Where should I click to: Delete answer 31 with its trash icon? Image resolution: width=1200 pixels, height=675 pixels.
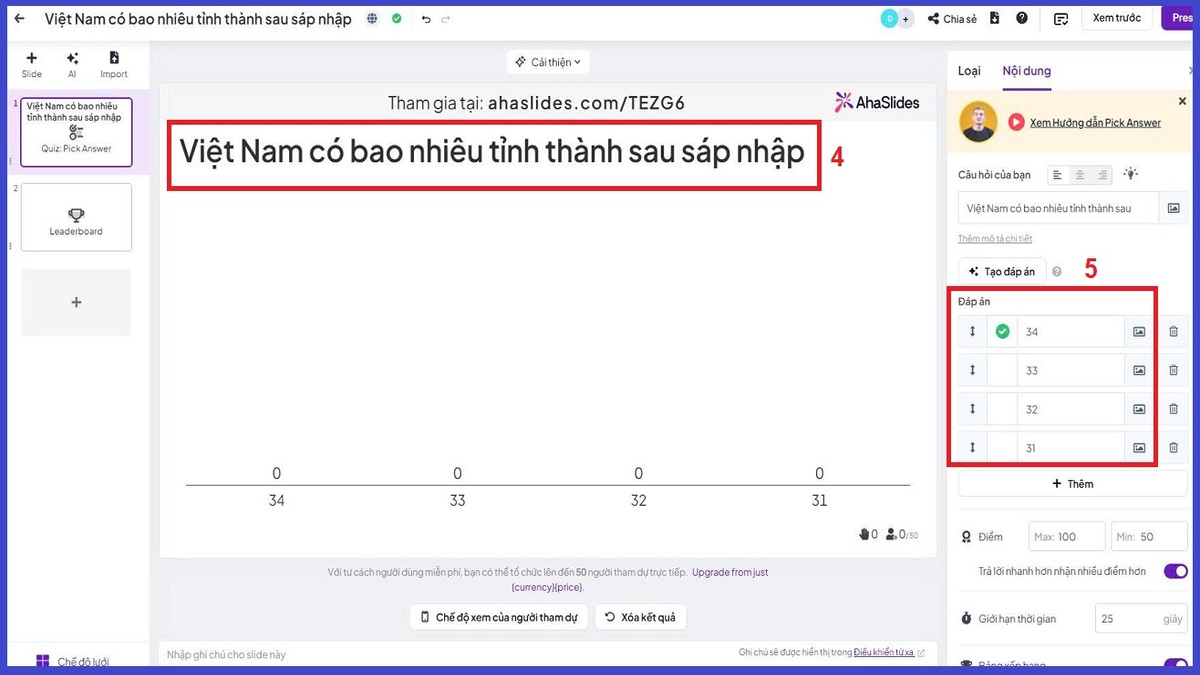click(1174, 448)
